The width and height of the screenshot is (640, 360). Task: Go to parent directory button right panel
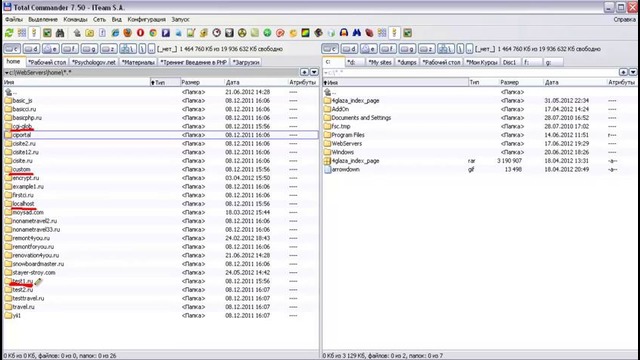pos(470,49)
